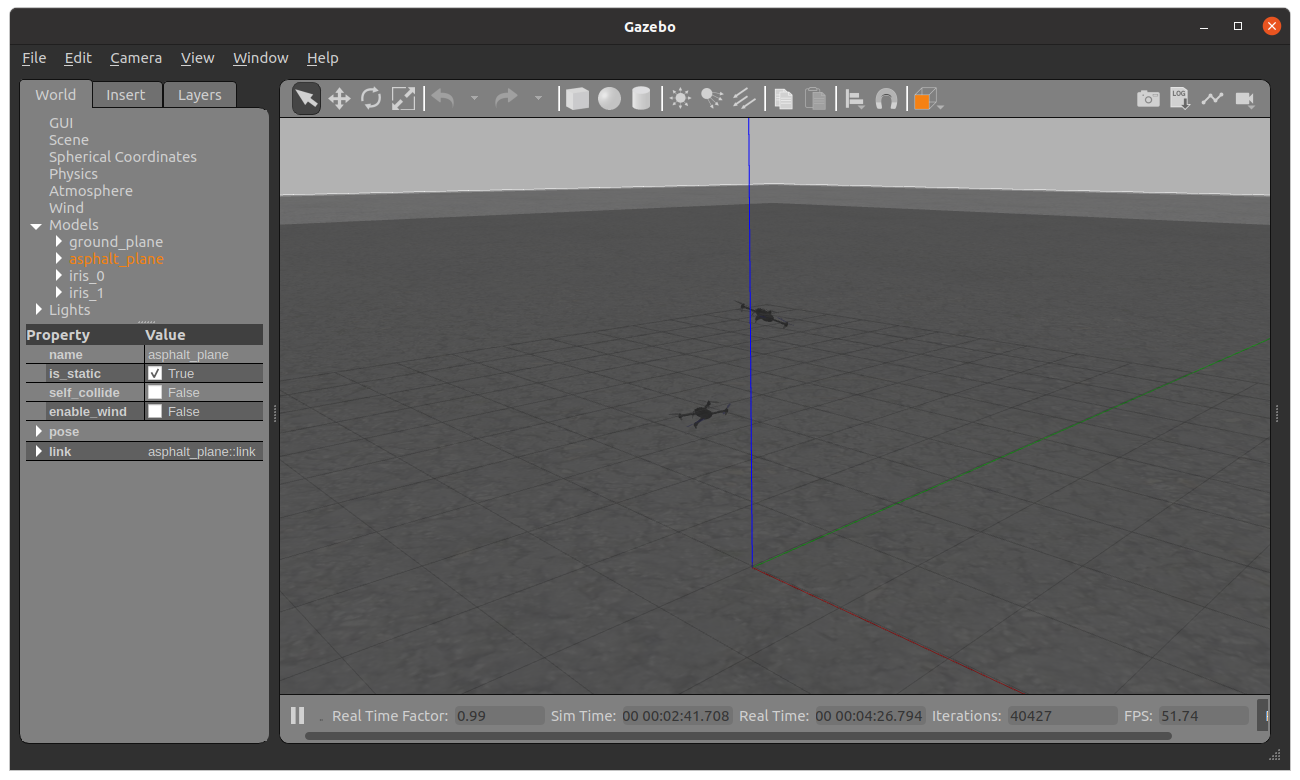Take a screenshot with camera icon
This screenshot has height=780, width=1300.
pyautogui.click(x=1148, y=98)
